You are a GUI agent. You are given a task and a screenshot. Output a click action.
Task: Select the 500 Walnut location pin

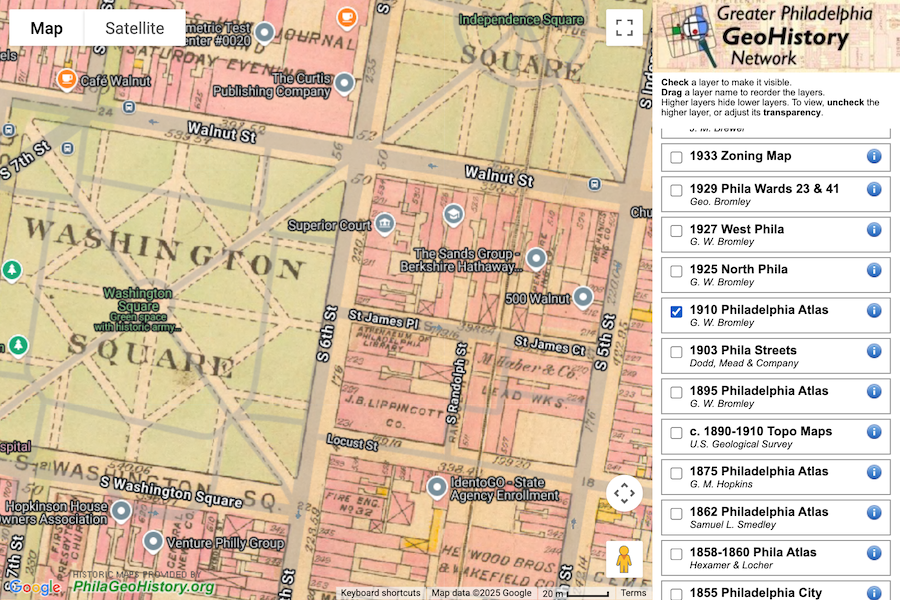(582, 297)
